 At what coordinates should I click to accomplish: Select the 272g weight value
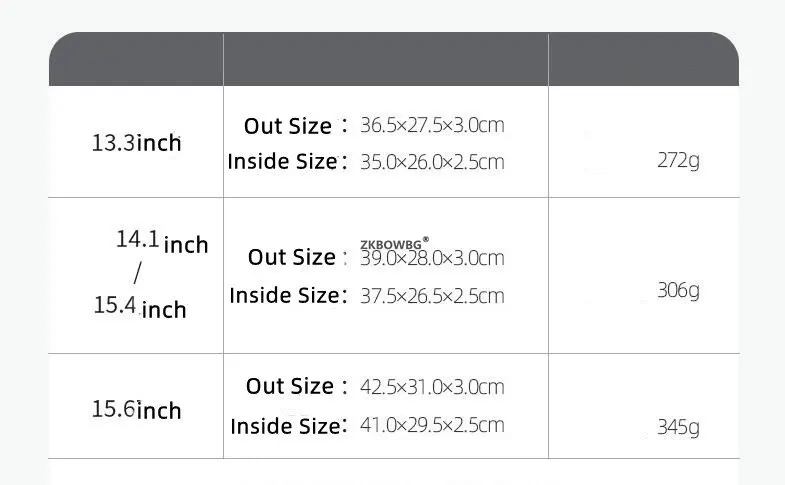(x=678, y=161)
